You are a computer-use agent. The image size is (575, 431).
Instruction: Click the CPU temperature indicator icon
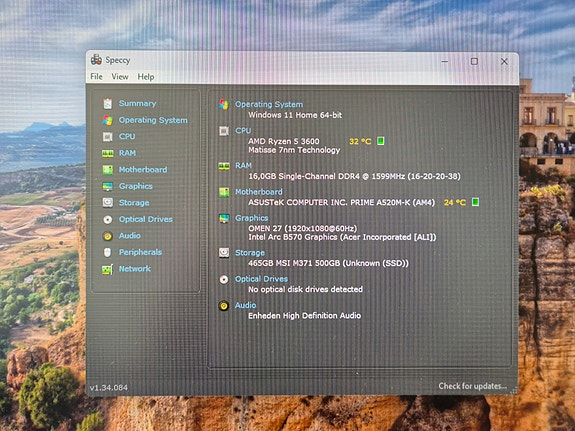(381, 141)
